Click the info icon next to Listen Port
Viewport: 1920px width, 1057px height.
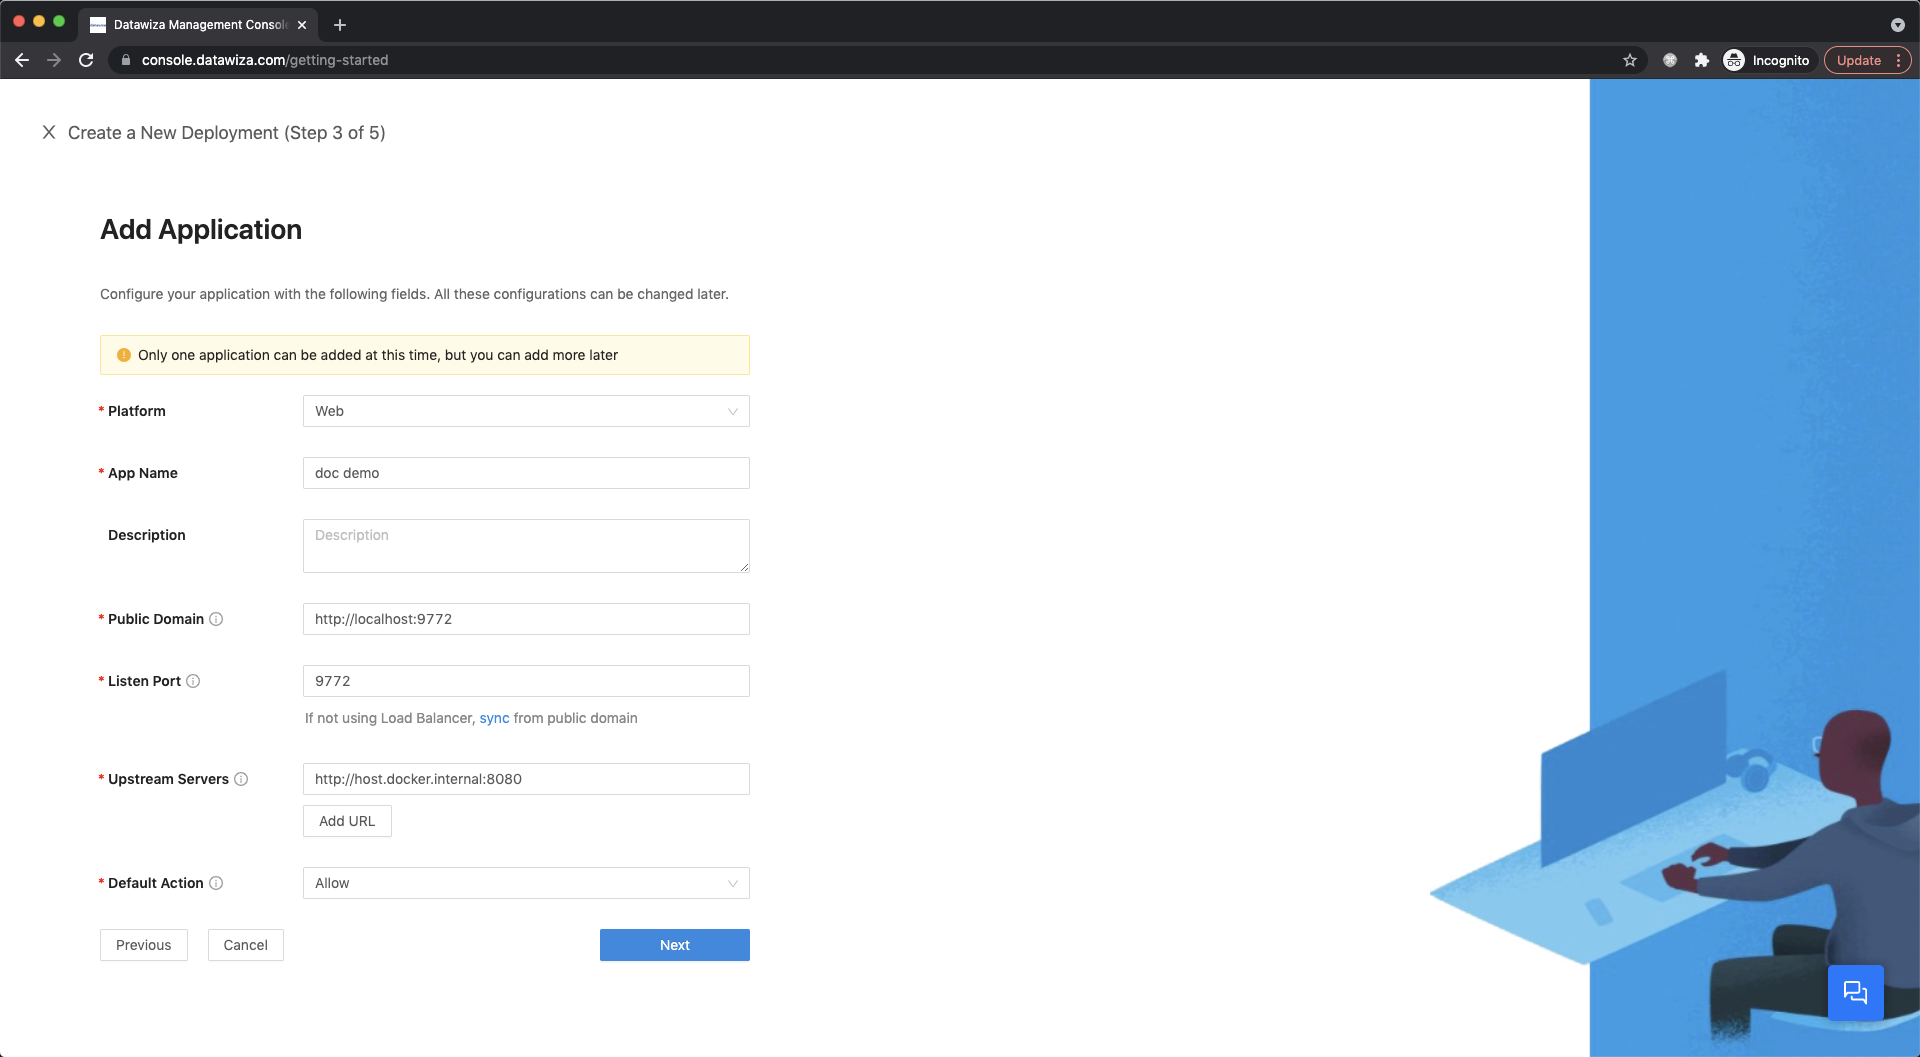coord(193,681)
